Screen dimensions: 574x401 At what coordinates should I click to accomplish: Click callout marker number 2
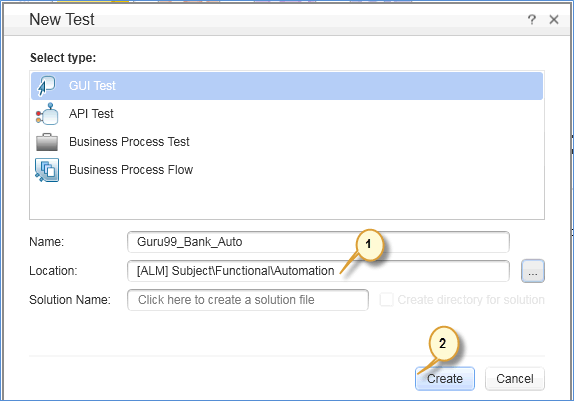point(443,344)
